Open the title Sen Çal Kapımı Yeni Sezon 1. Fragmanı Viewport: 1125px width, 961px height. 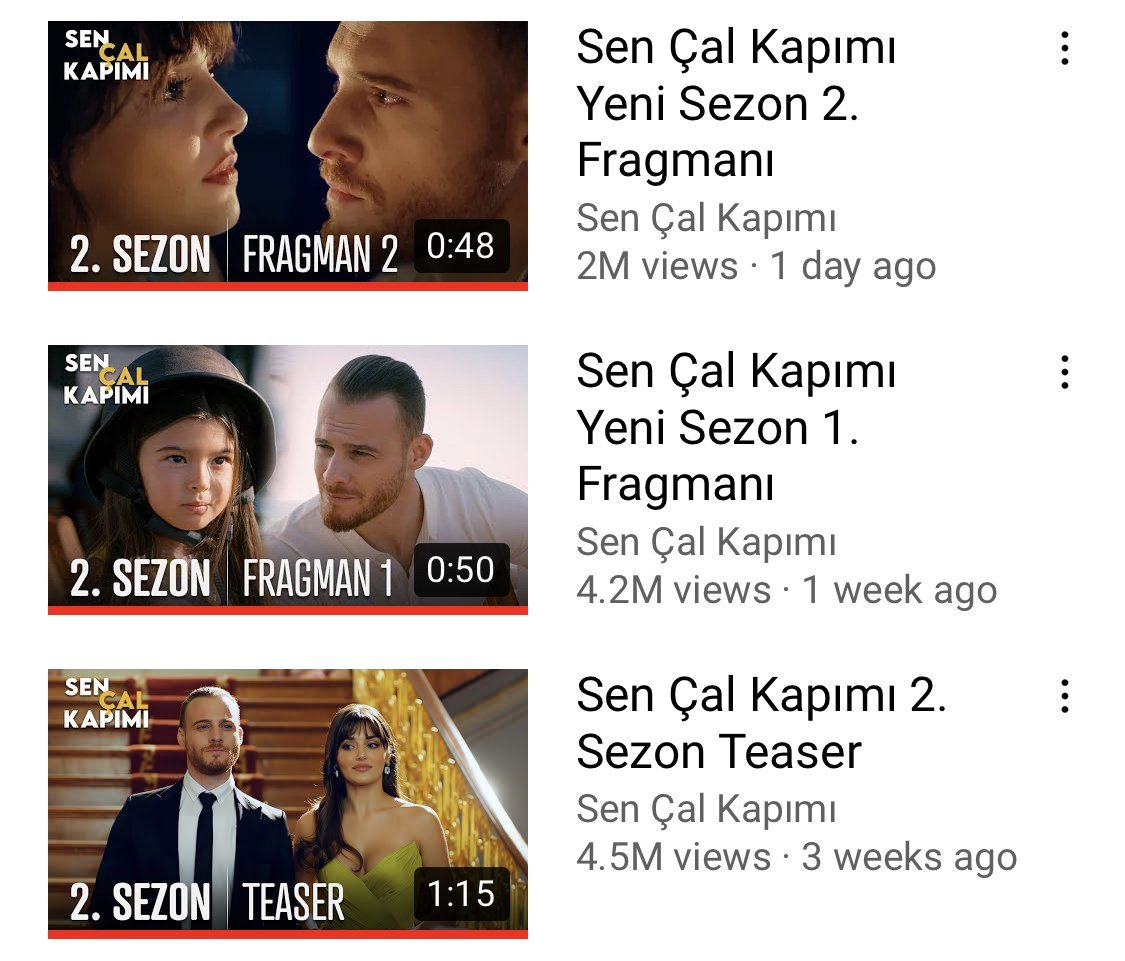[736, 427]
